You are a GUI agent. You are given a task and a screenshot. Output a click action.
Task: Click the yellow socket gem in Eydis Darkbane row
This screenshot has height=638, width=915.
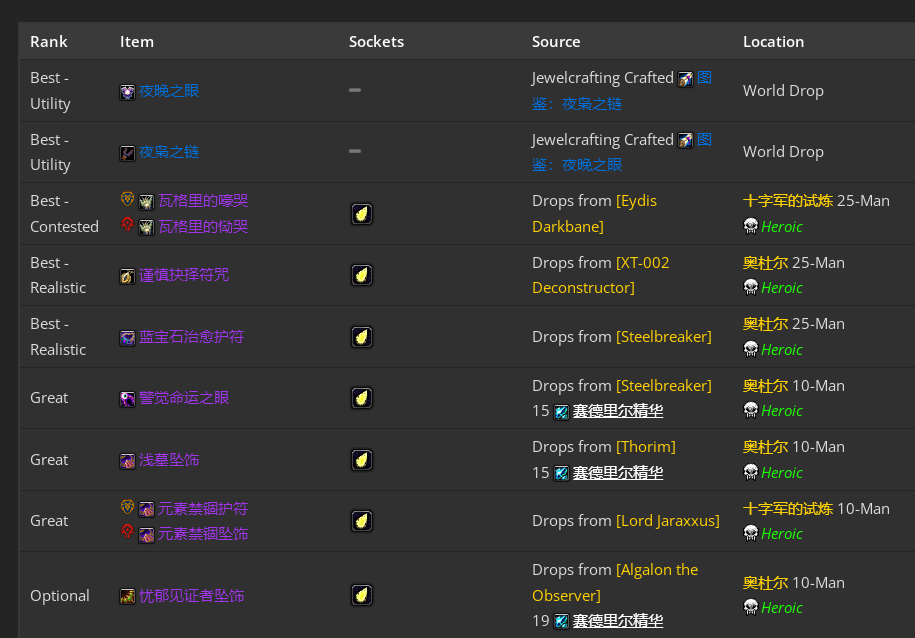point(362,214)
